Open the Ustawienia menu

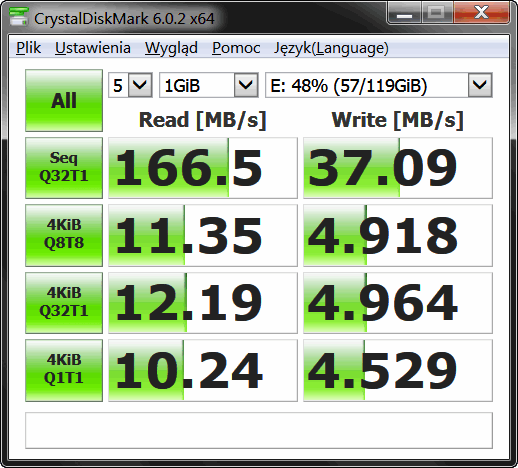tap(93, 48)
